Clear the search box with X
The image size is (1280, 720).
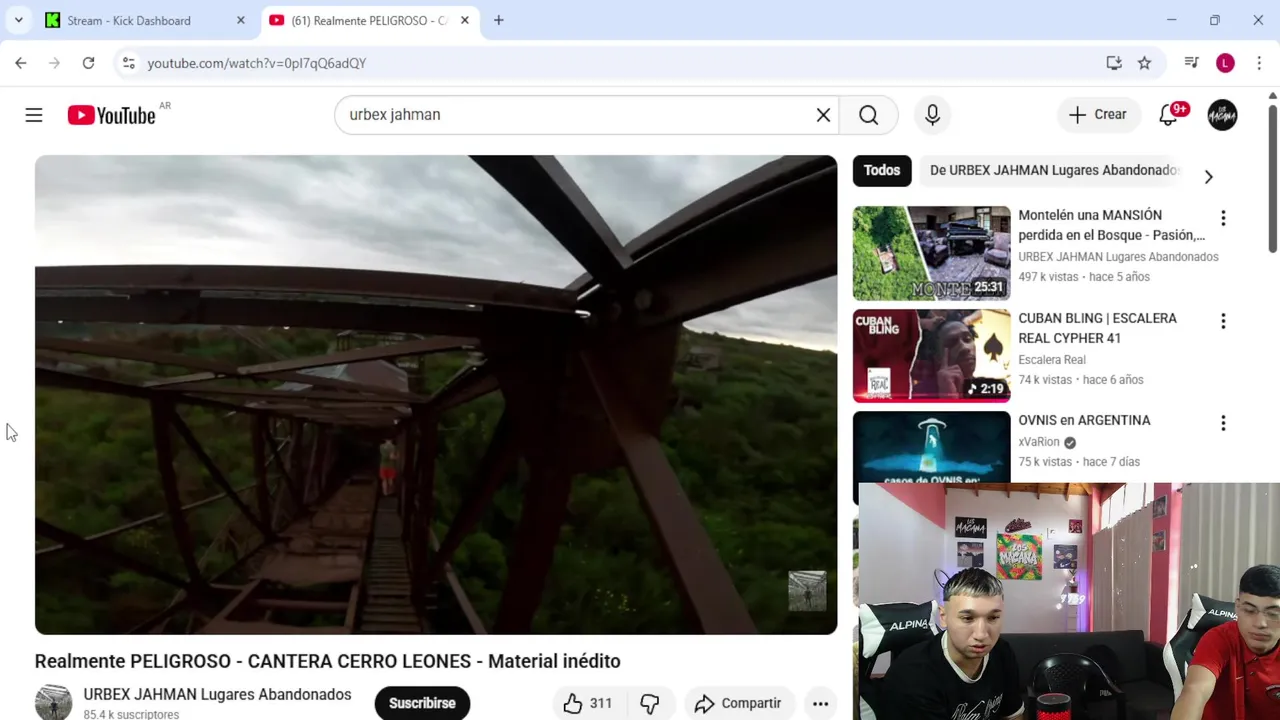pyautogui.click(x=823, y=115)
